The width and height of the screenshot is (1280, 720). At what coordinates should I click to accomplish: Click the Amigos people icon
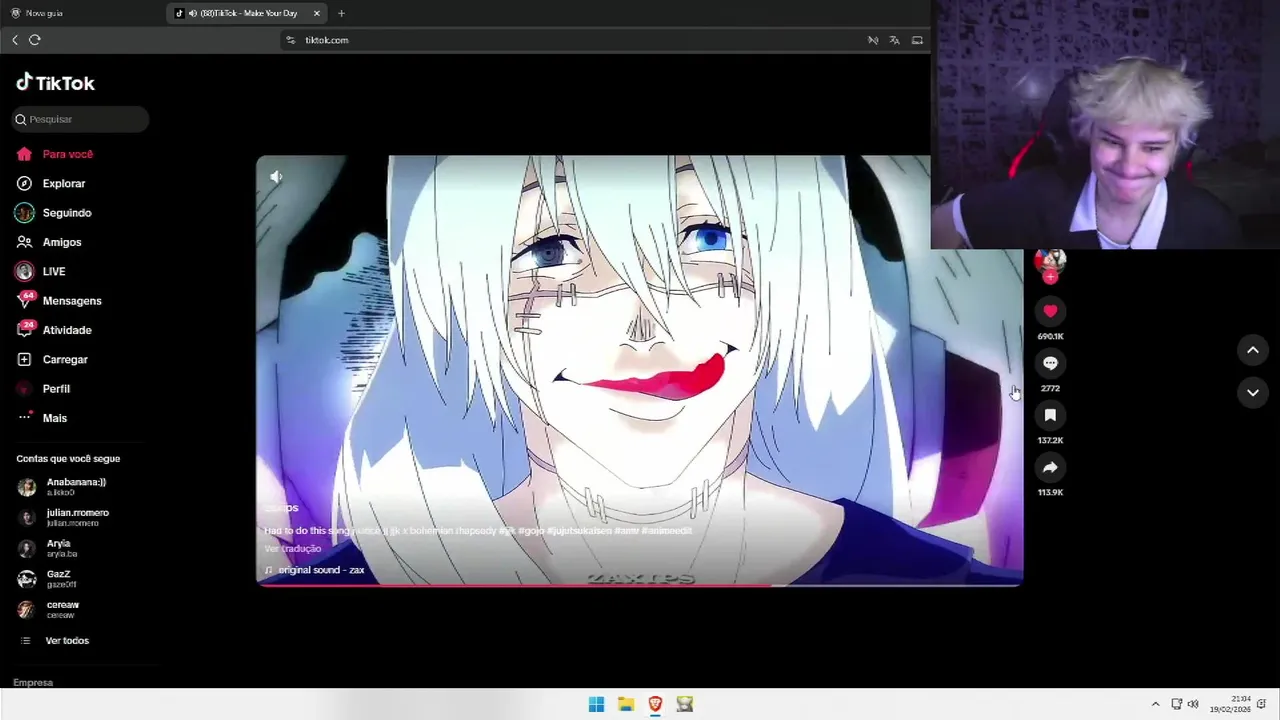coord(24,242)
